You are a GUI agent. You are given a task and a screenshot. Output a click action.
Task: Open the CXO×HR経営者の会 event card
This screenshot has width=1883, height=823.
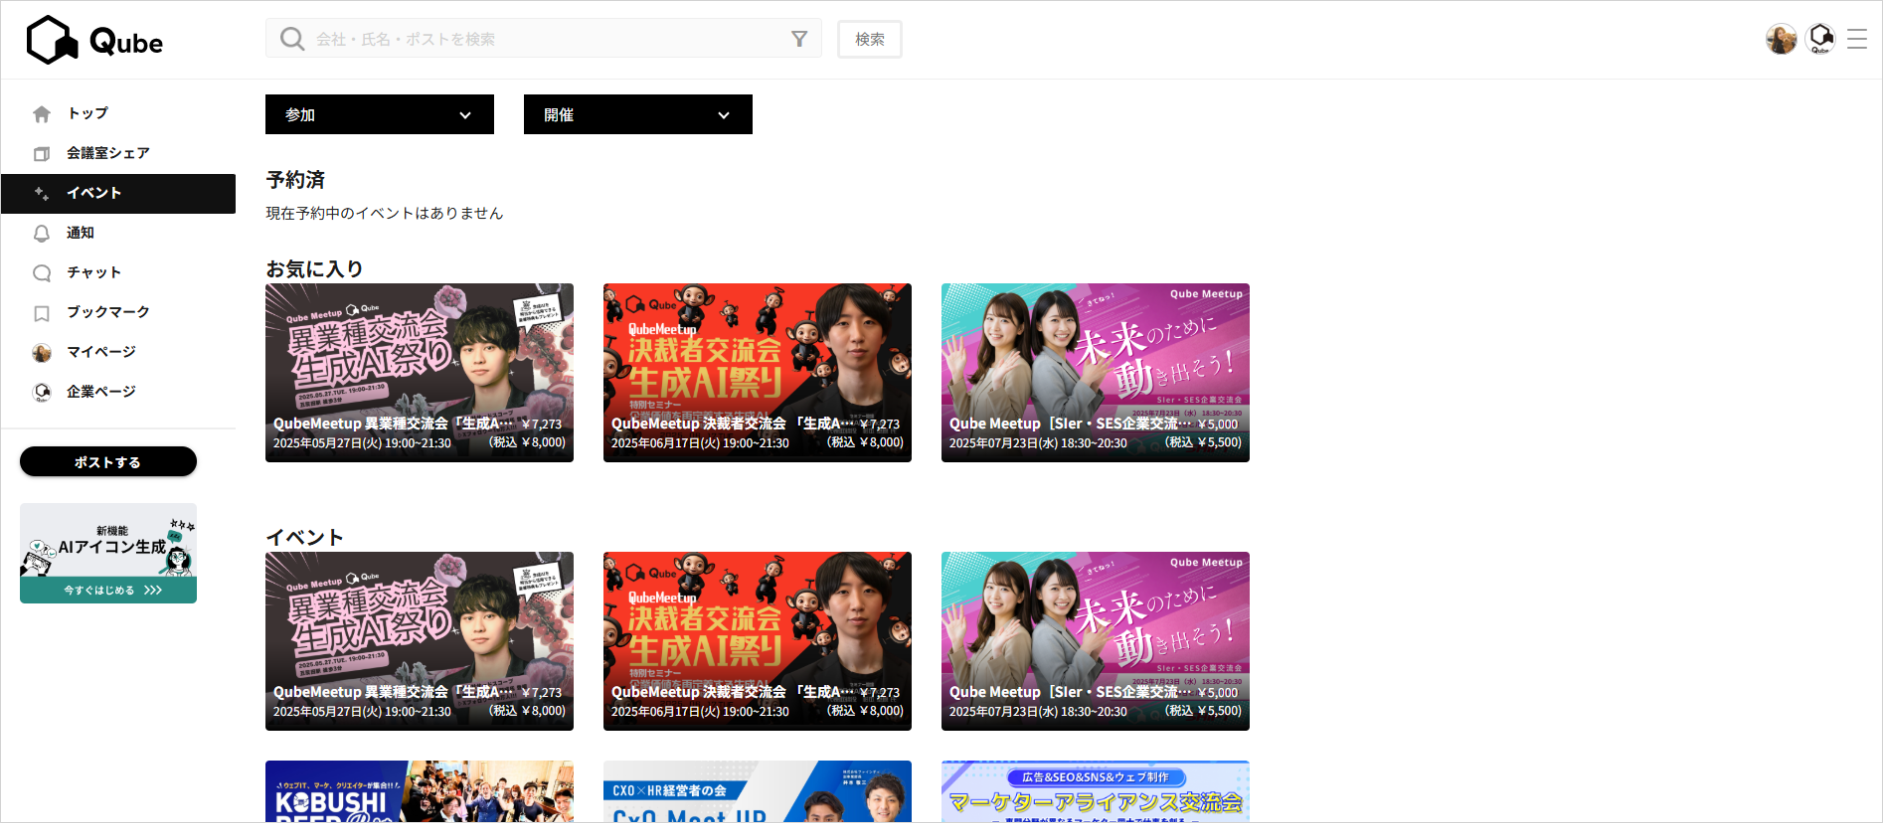click(757, 791)
